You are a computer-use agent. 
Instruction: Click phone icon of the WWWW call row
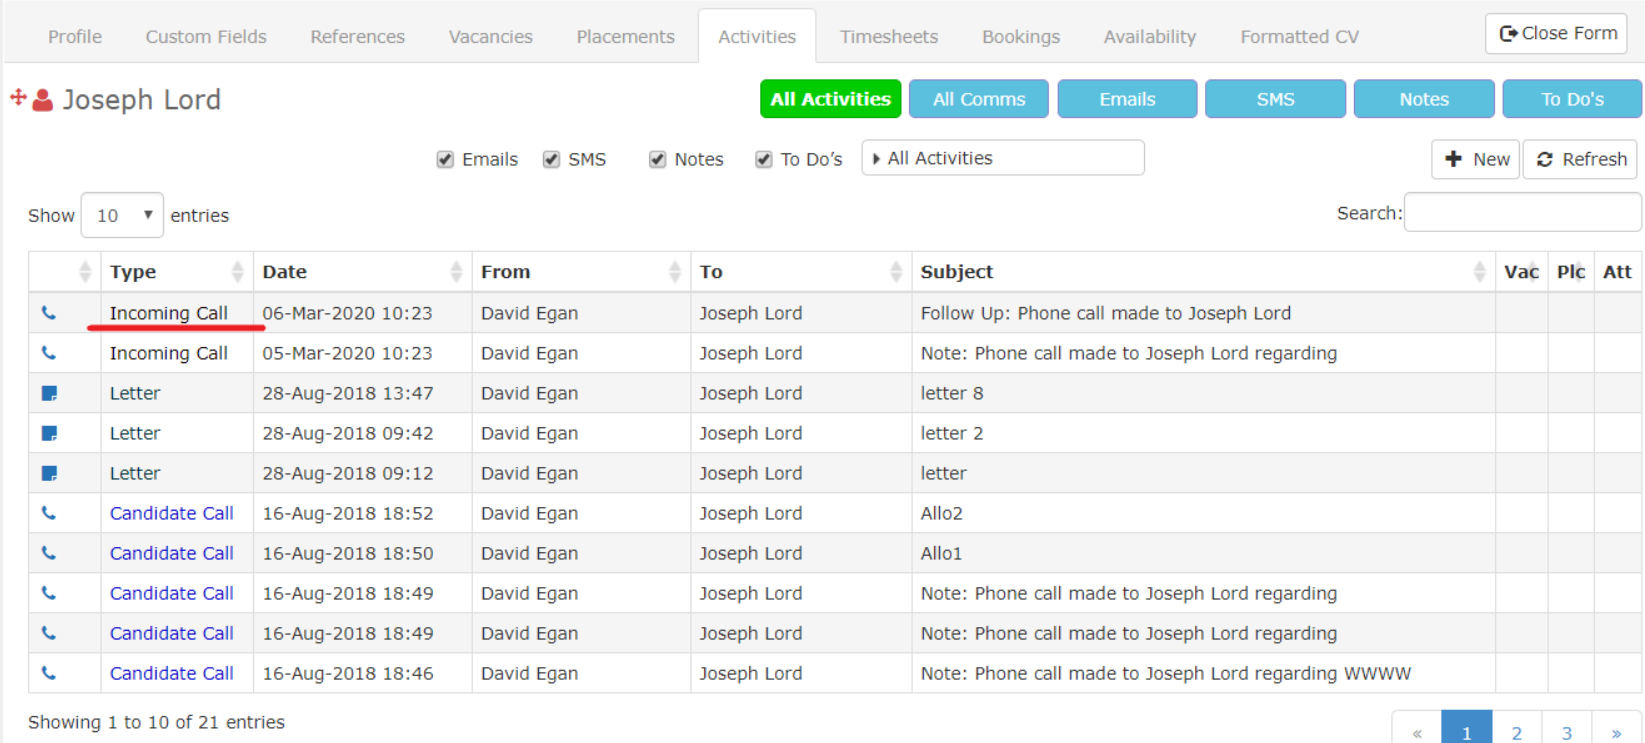[48, 673]
